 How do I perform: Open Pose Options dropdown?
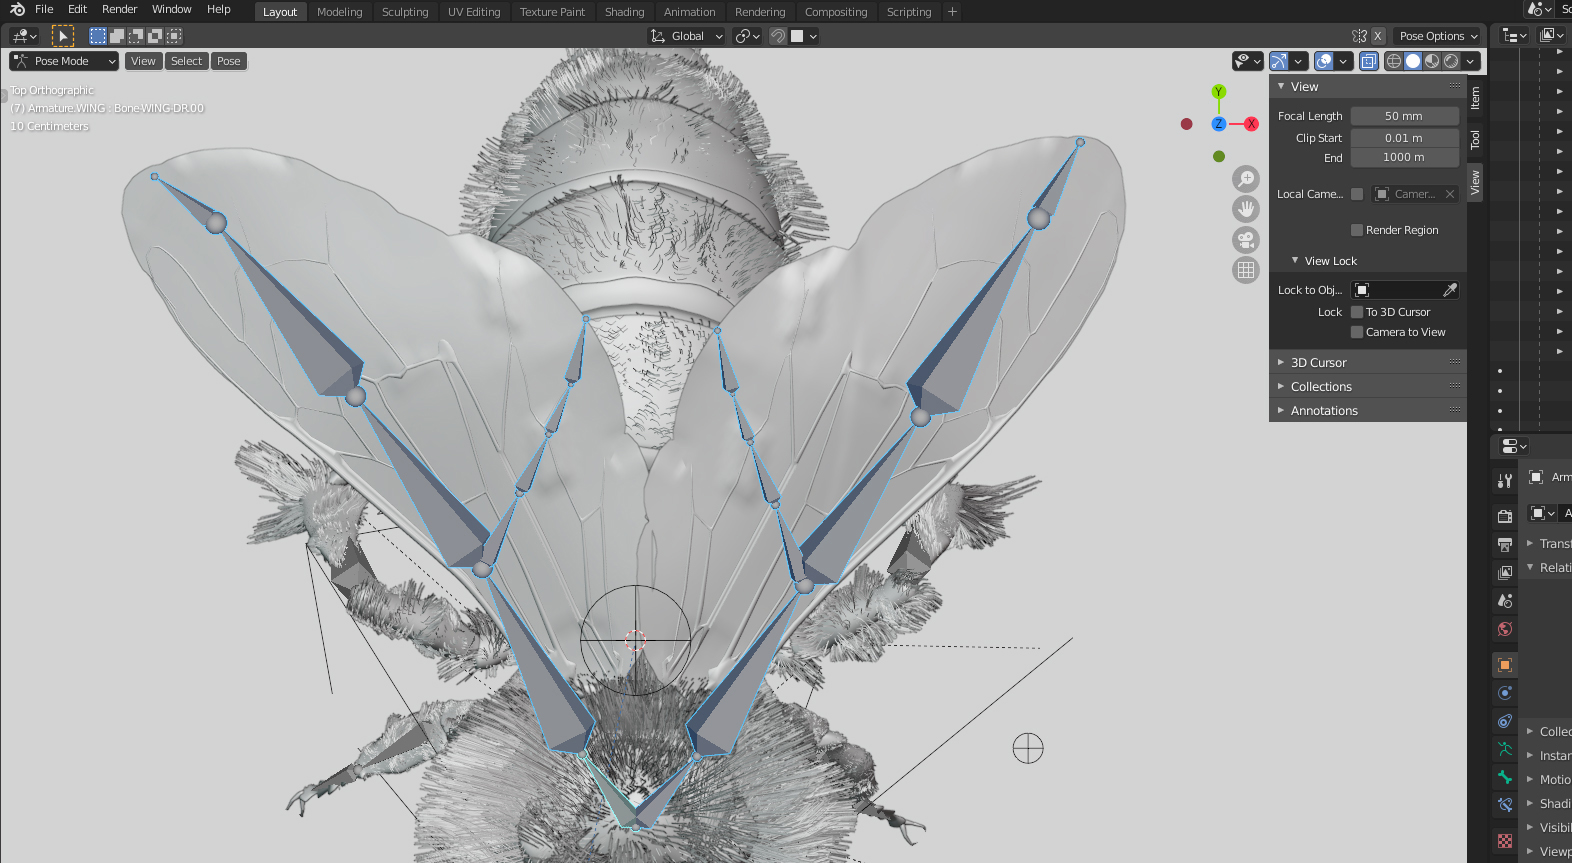pyautogui.click(x=1438, y=36)
